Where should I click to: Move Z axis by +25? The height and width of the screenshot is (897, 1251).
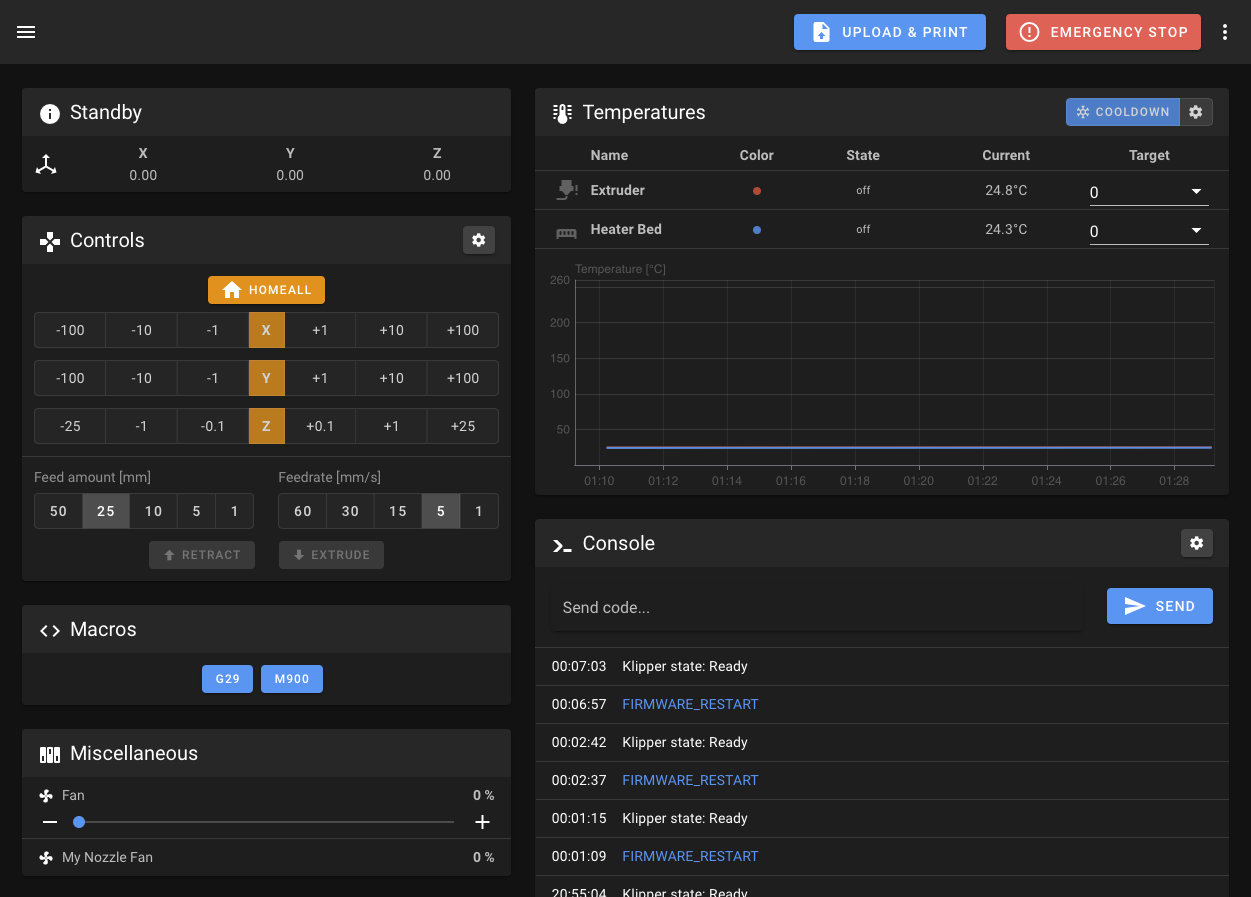click(x=463, y=426)
